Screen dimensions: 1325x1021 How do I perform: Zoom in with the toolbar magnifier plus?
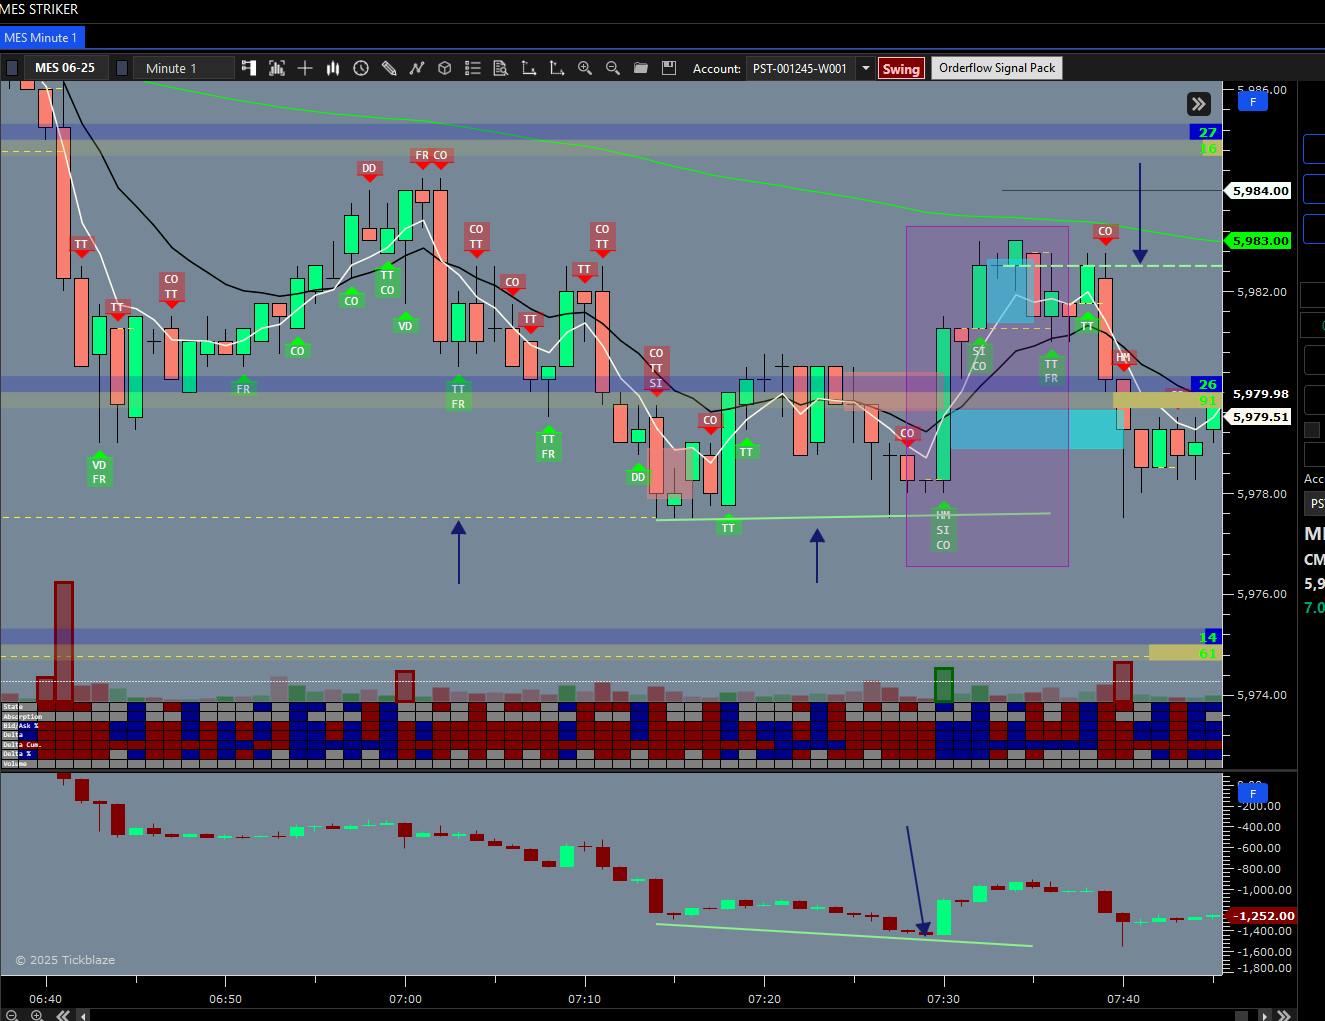click(585, 68)
